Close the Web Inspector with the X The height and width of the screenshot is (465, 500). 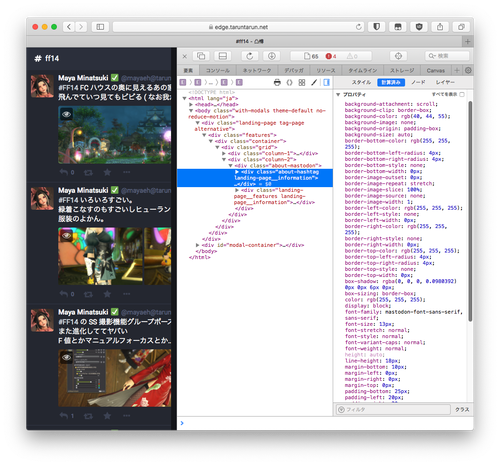click(x=185, y=56)
